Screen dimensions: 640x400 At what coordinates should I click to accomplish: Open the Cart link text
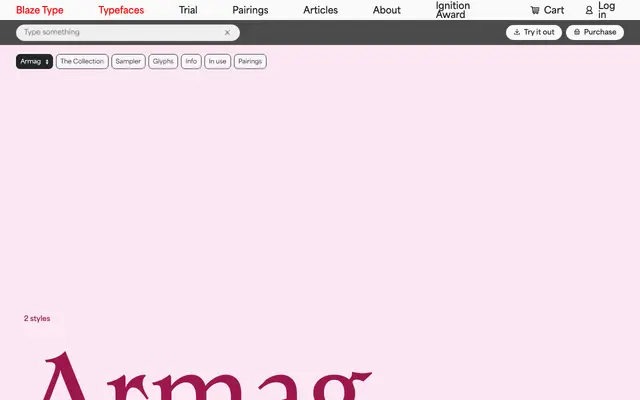click(554, 10)
